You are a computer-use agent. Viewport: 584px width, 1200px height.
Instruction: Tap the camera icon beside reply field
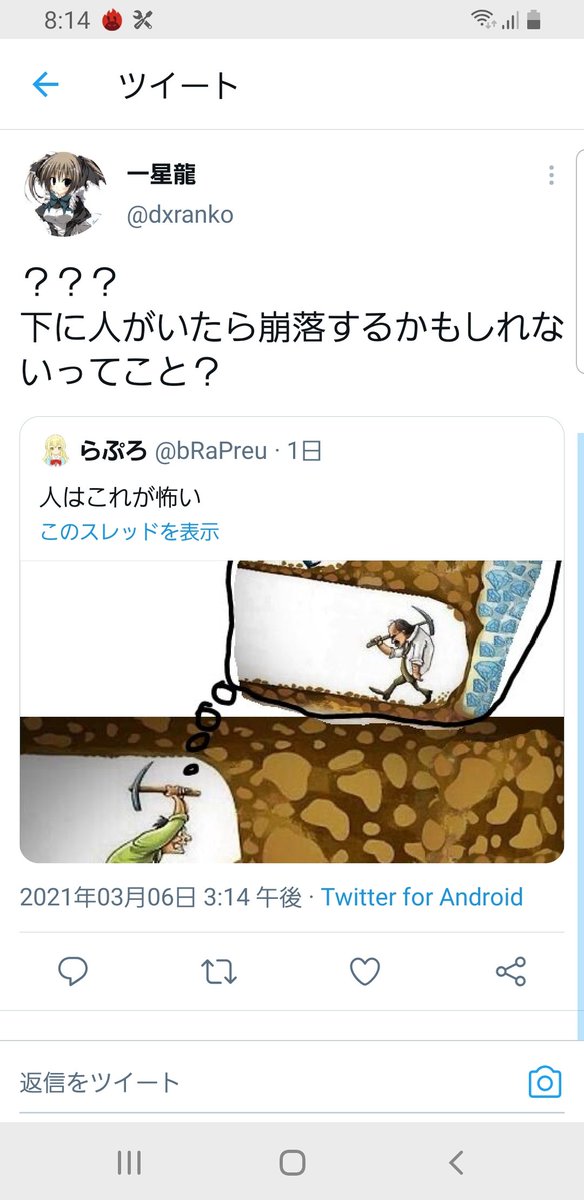point(545,1082)
